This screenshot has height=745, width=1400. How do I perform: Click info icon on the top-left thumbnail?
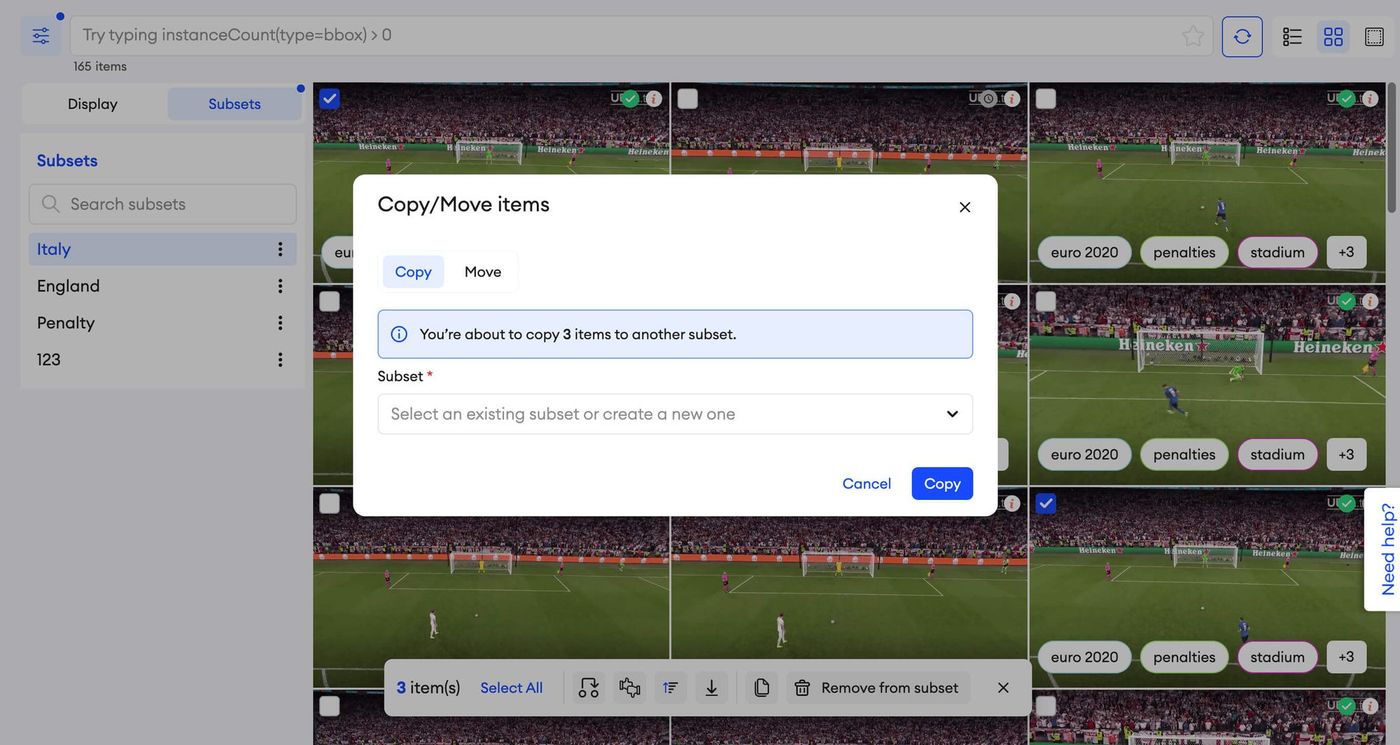(653, 99)
